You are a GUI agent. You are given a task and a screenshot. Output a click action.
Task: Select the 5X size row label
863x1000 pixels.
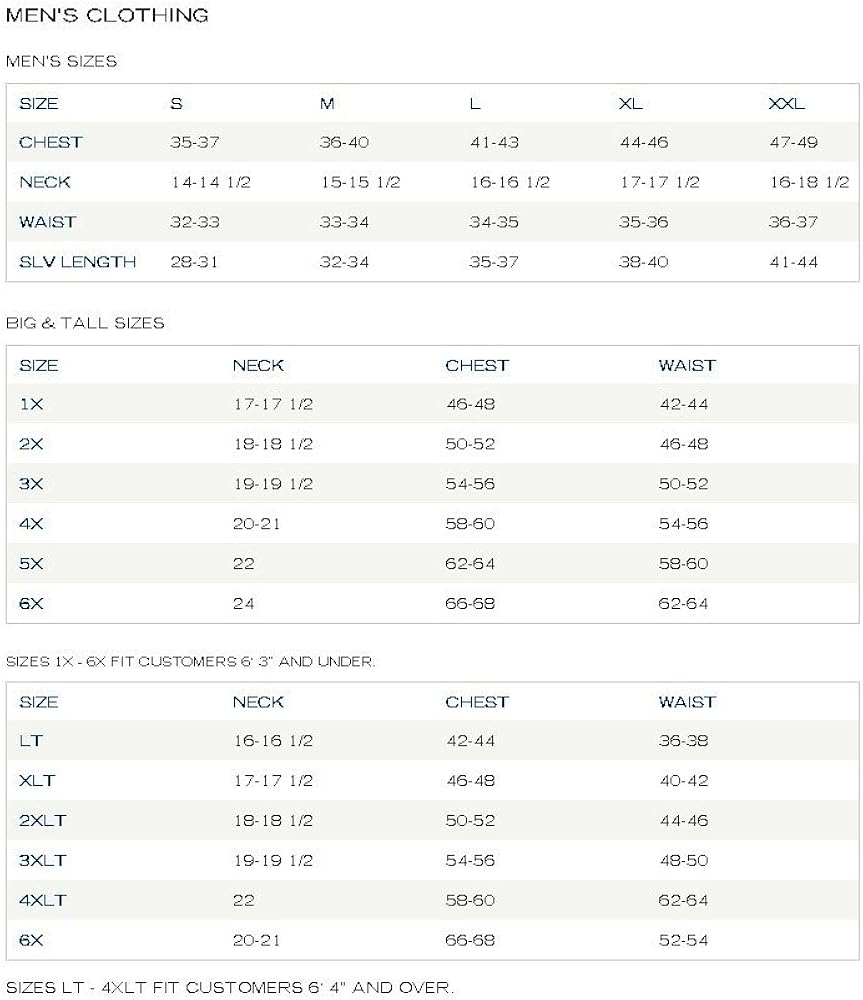point(31,564)
